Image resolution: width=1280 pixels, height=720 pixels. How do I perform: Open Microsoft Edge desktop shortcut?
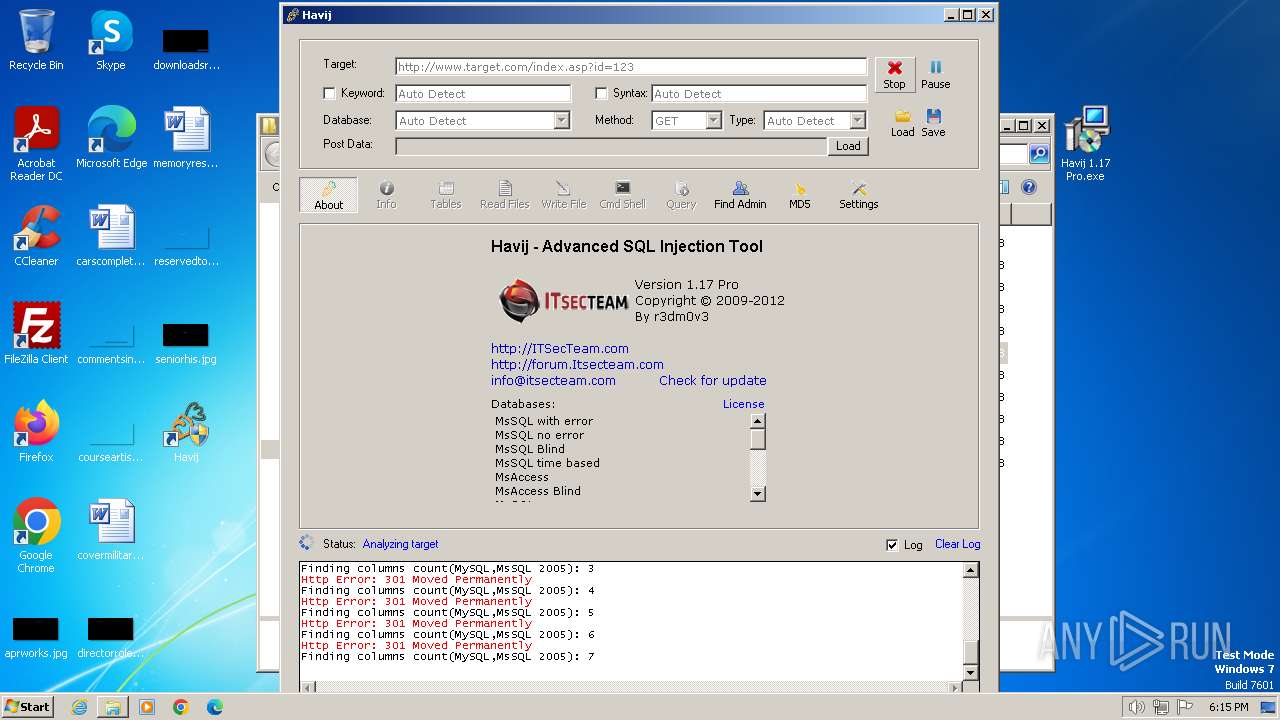coord(111,138)
